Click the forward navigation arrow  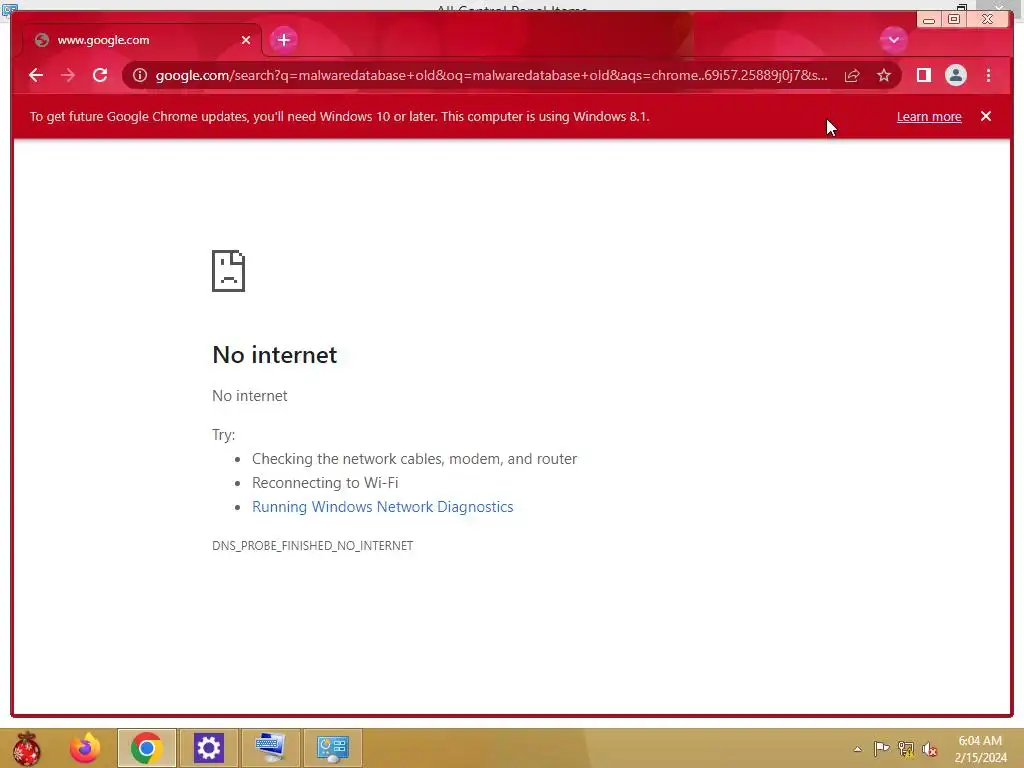(67, 75)
